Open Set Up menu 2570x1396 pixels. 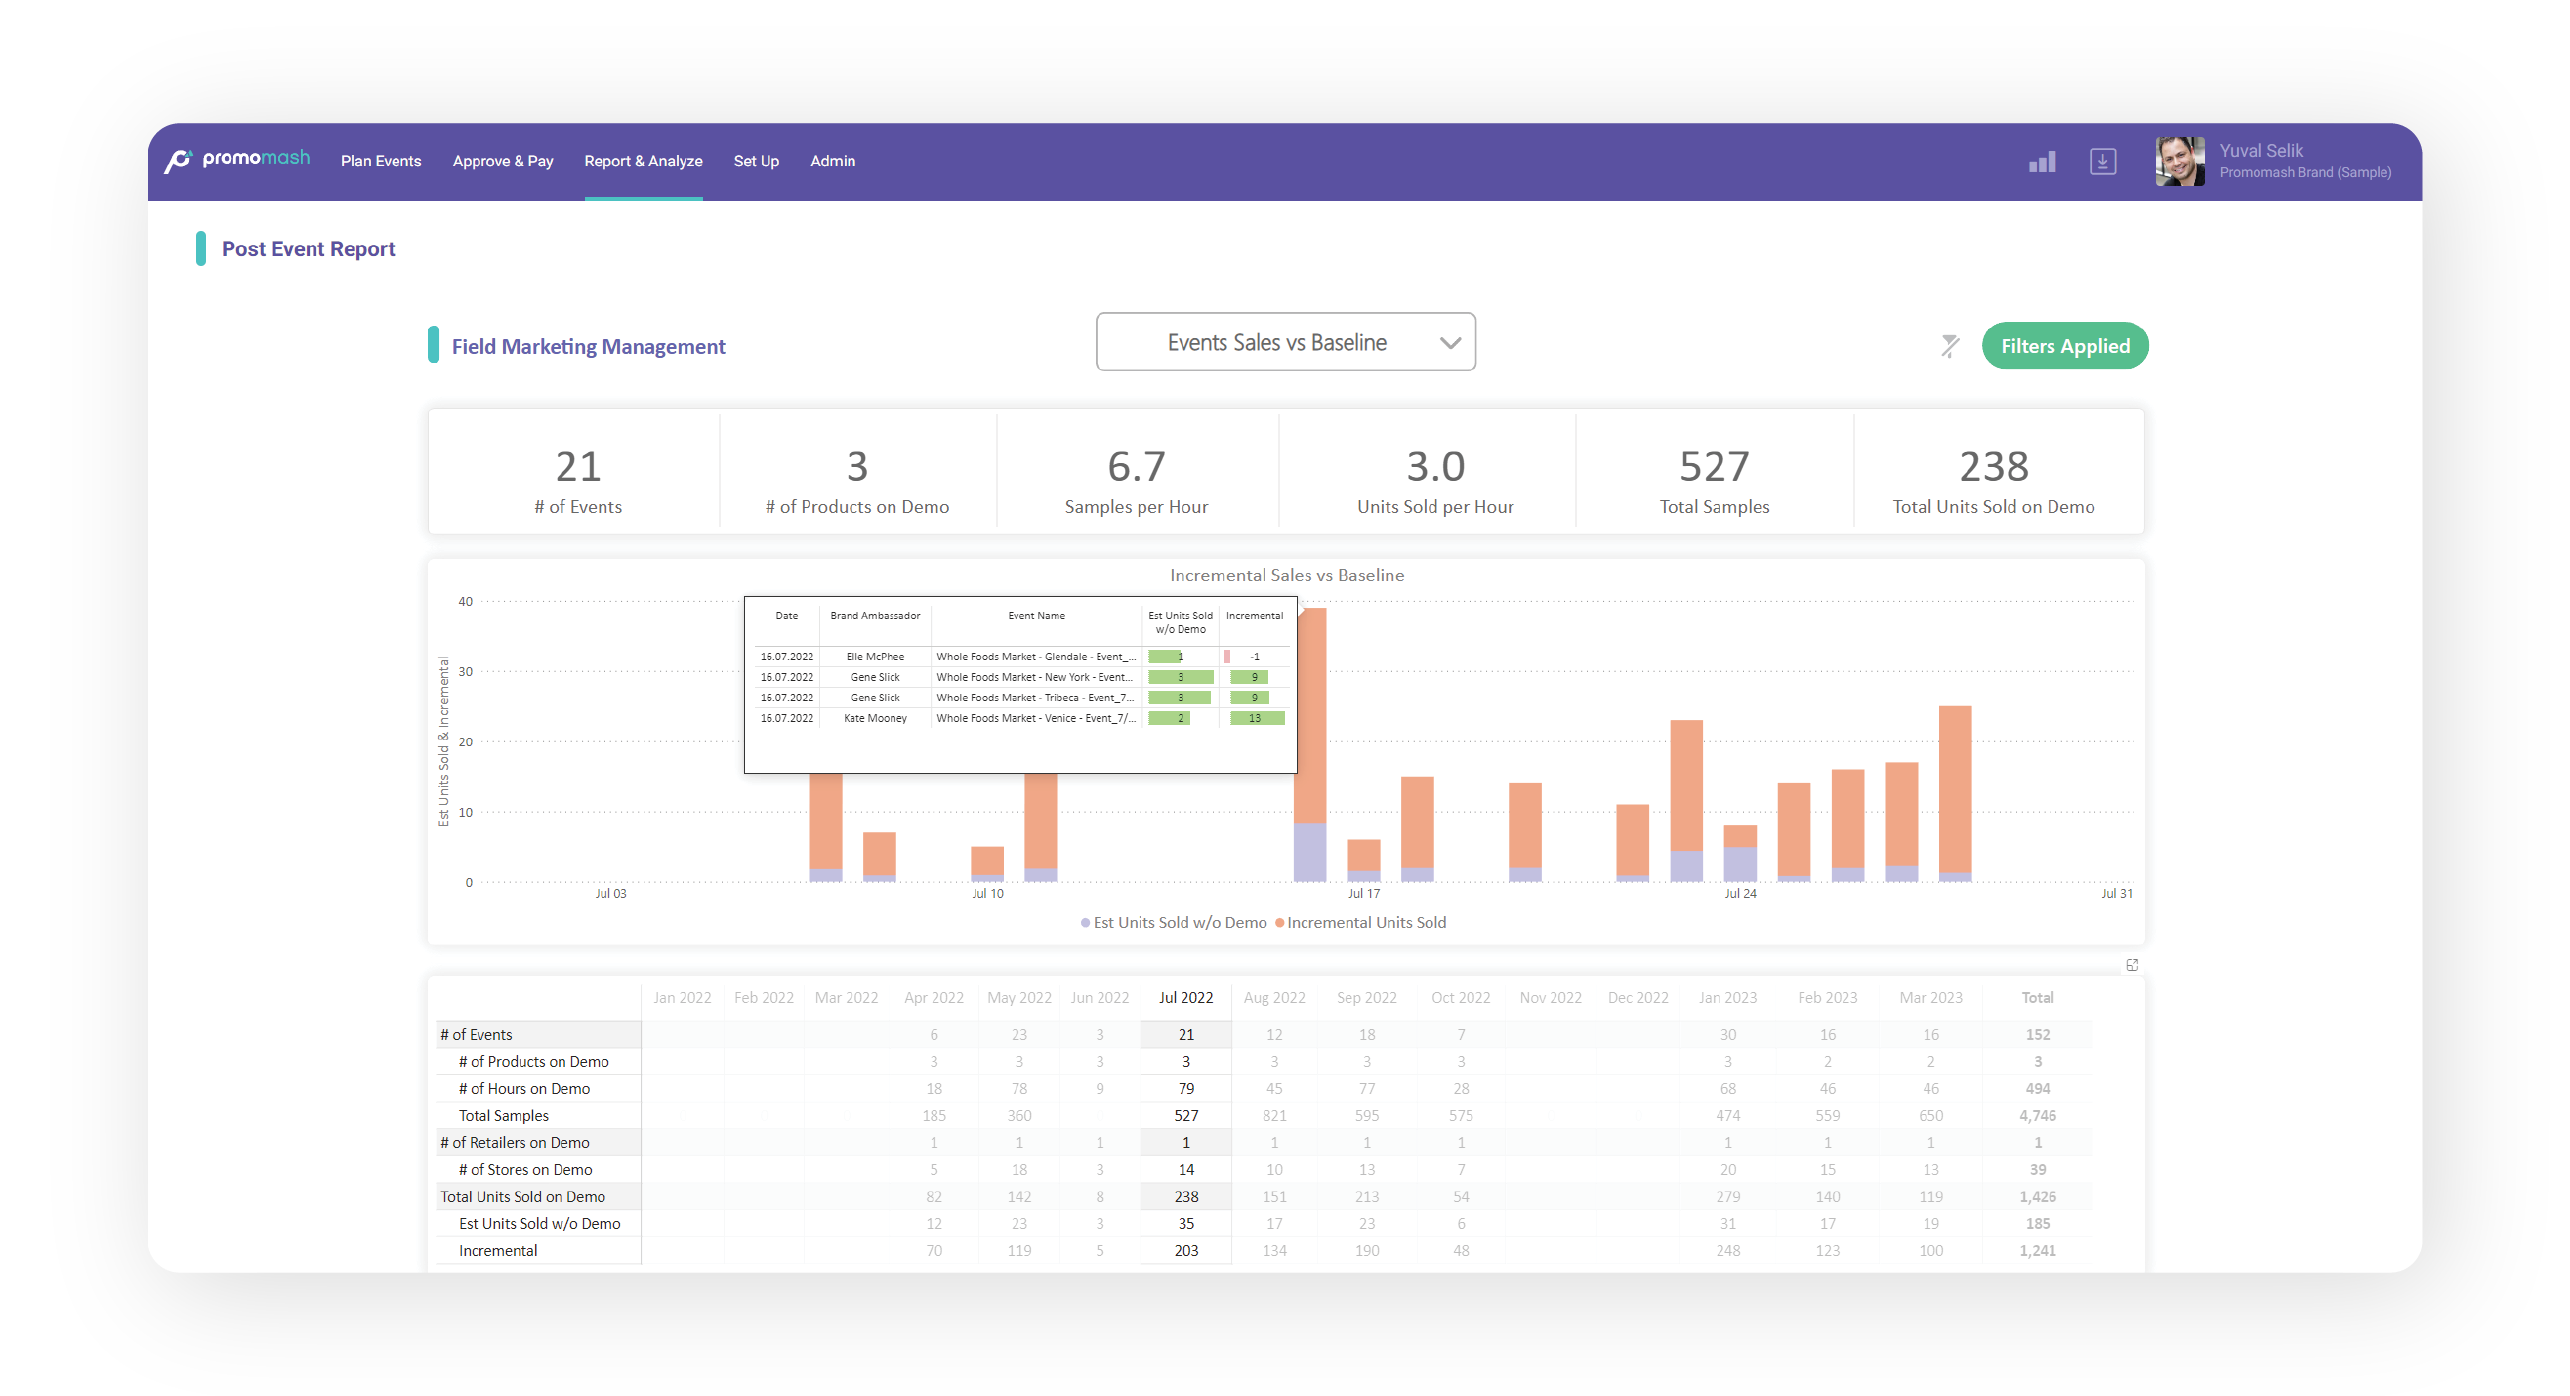756,161
